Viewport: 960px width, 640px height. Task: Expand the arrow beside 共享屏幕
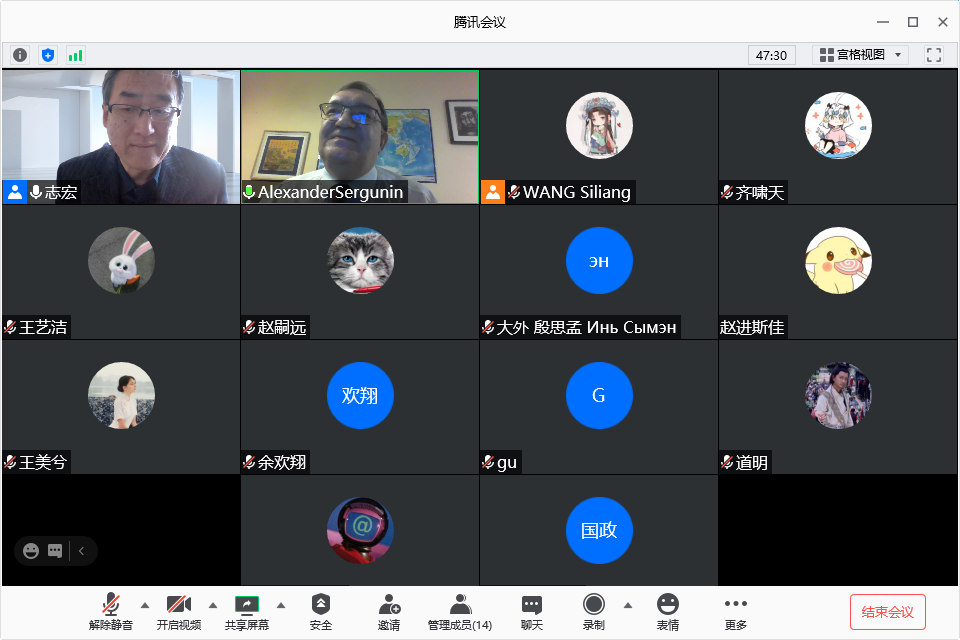point(281,604)
